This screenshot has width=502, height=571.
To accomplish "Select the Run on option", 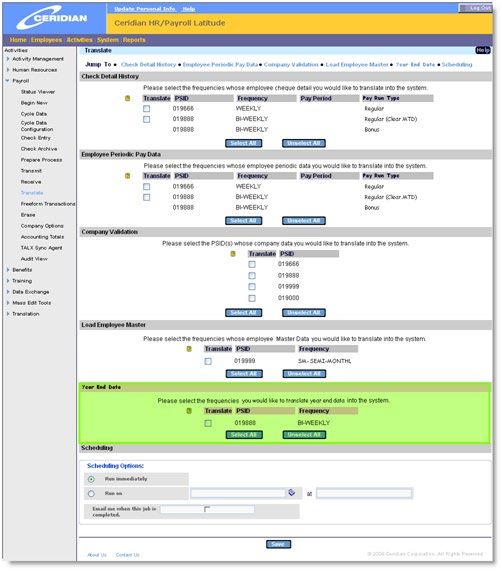I will pos(91,493).
